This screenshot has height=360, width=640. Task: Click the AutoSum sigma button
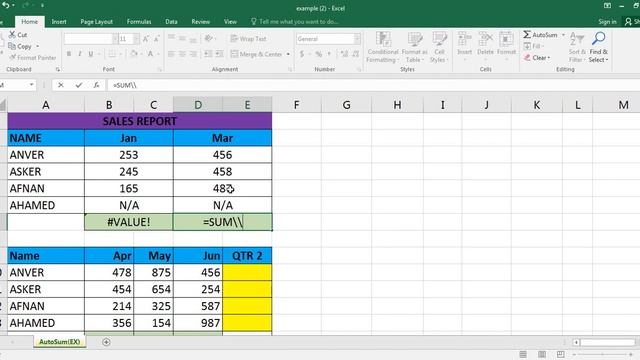(540, 35)
